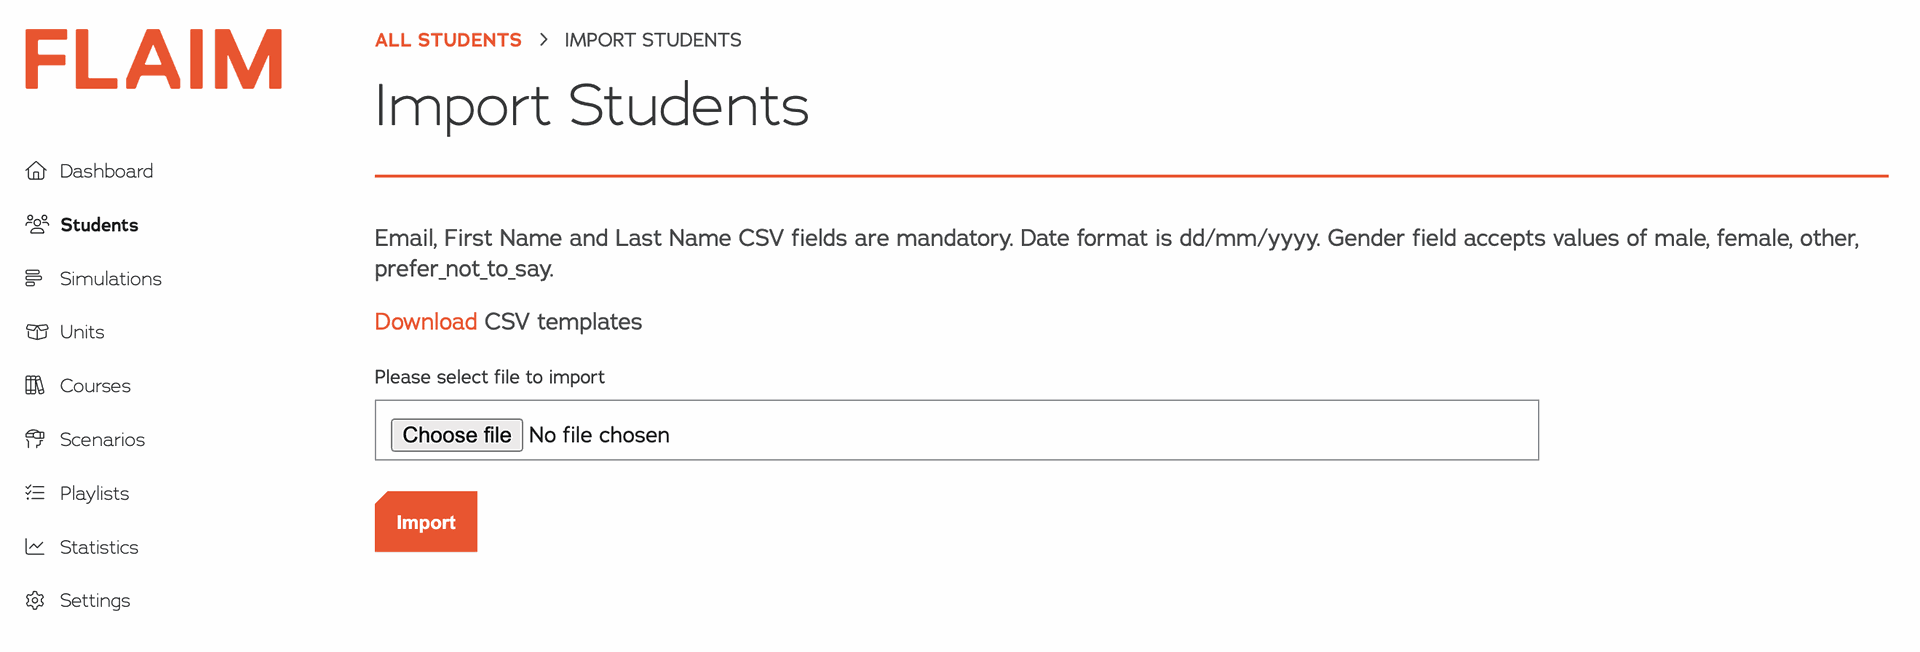Click the Students people icon

[x=37, y=225]
